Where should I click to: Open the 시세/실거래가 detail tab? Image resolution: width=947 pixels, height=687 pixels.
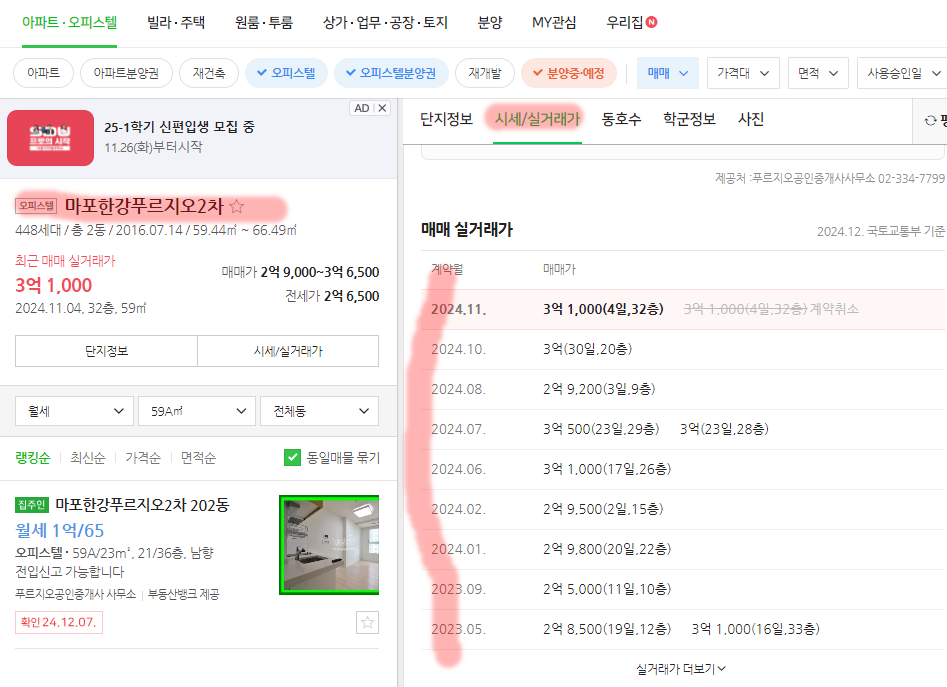[x=537, y=119]
